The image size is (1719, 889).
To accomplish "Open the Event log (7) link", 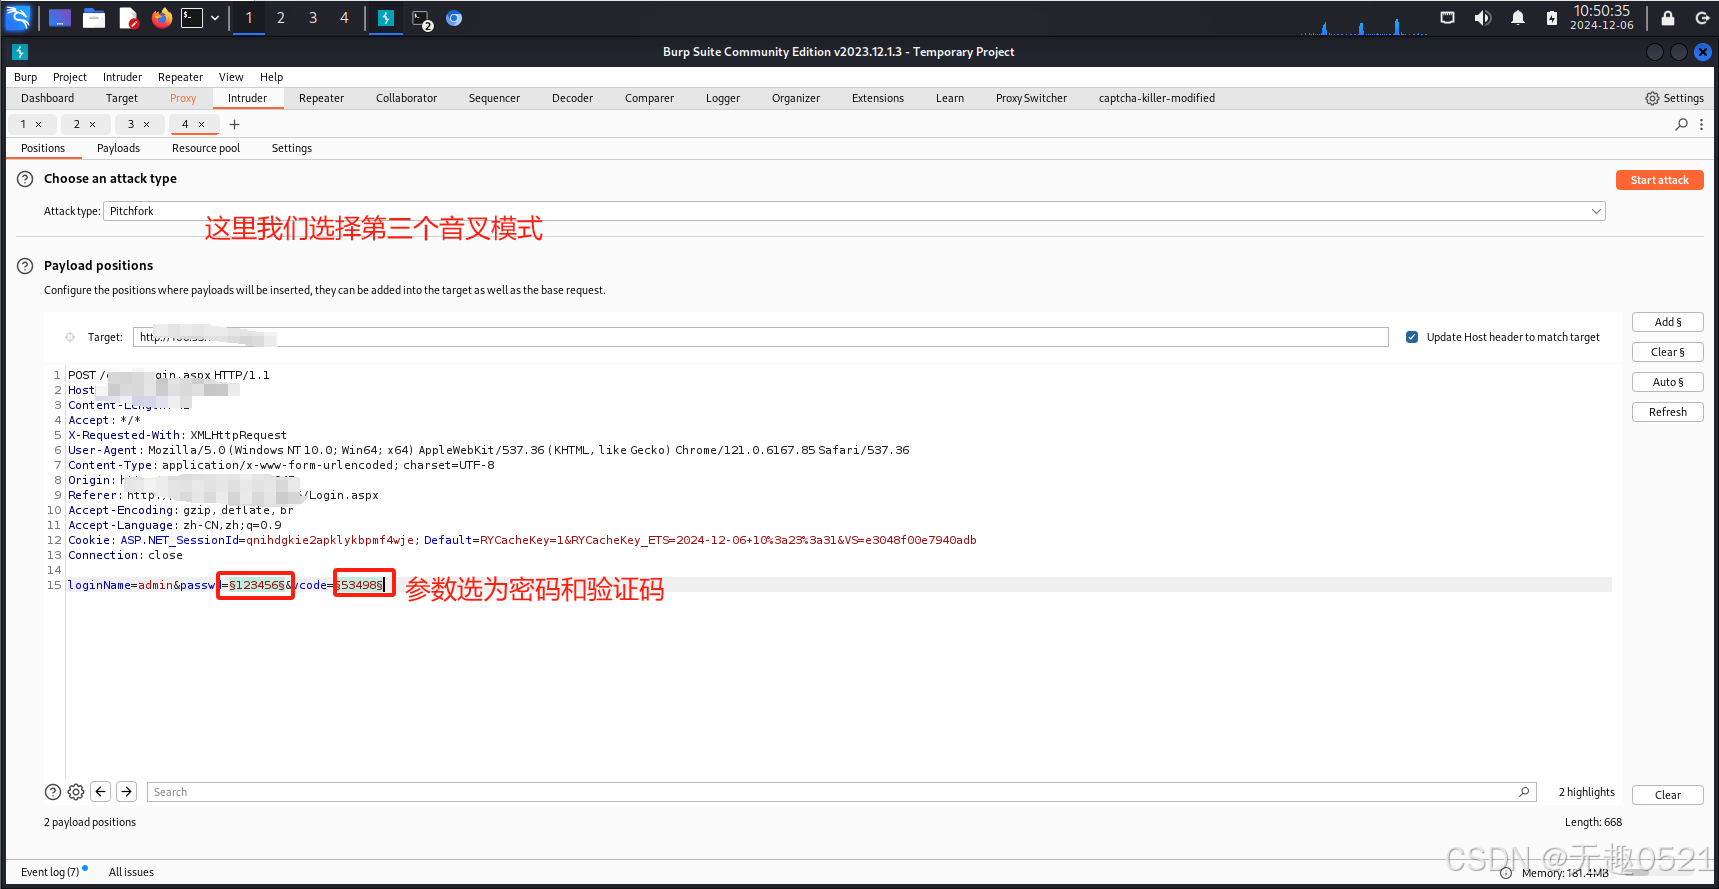I will tap(50, 872).
